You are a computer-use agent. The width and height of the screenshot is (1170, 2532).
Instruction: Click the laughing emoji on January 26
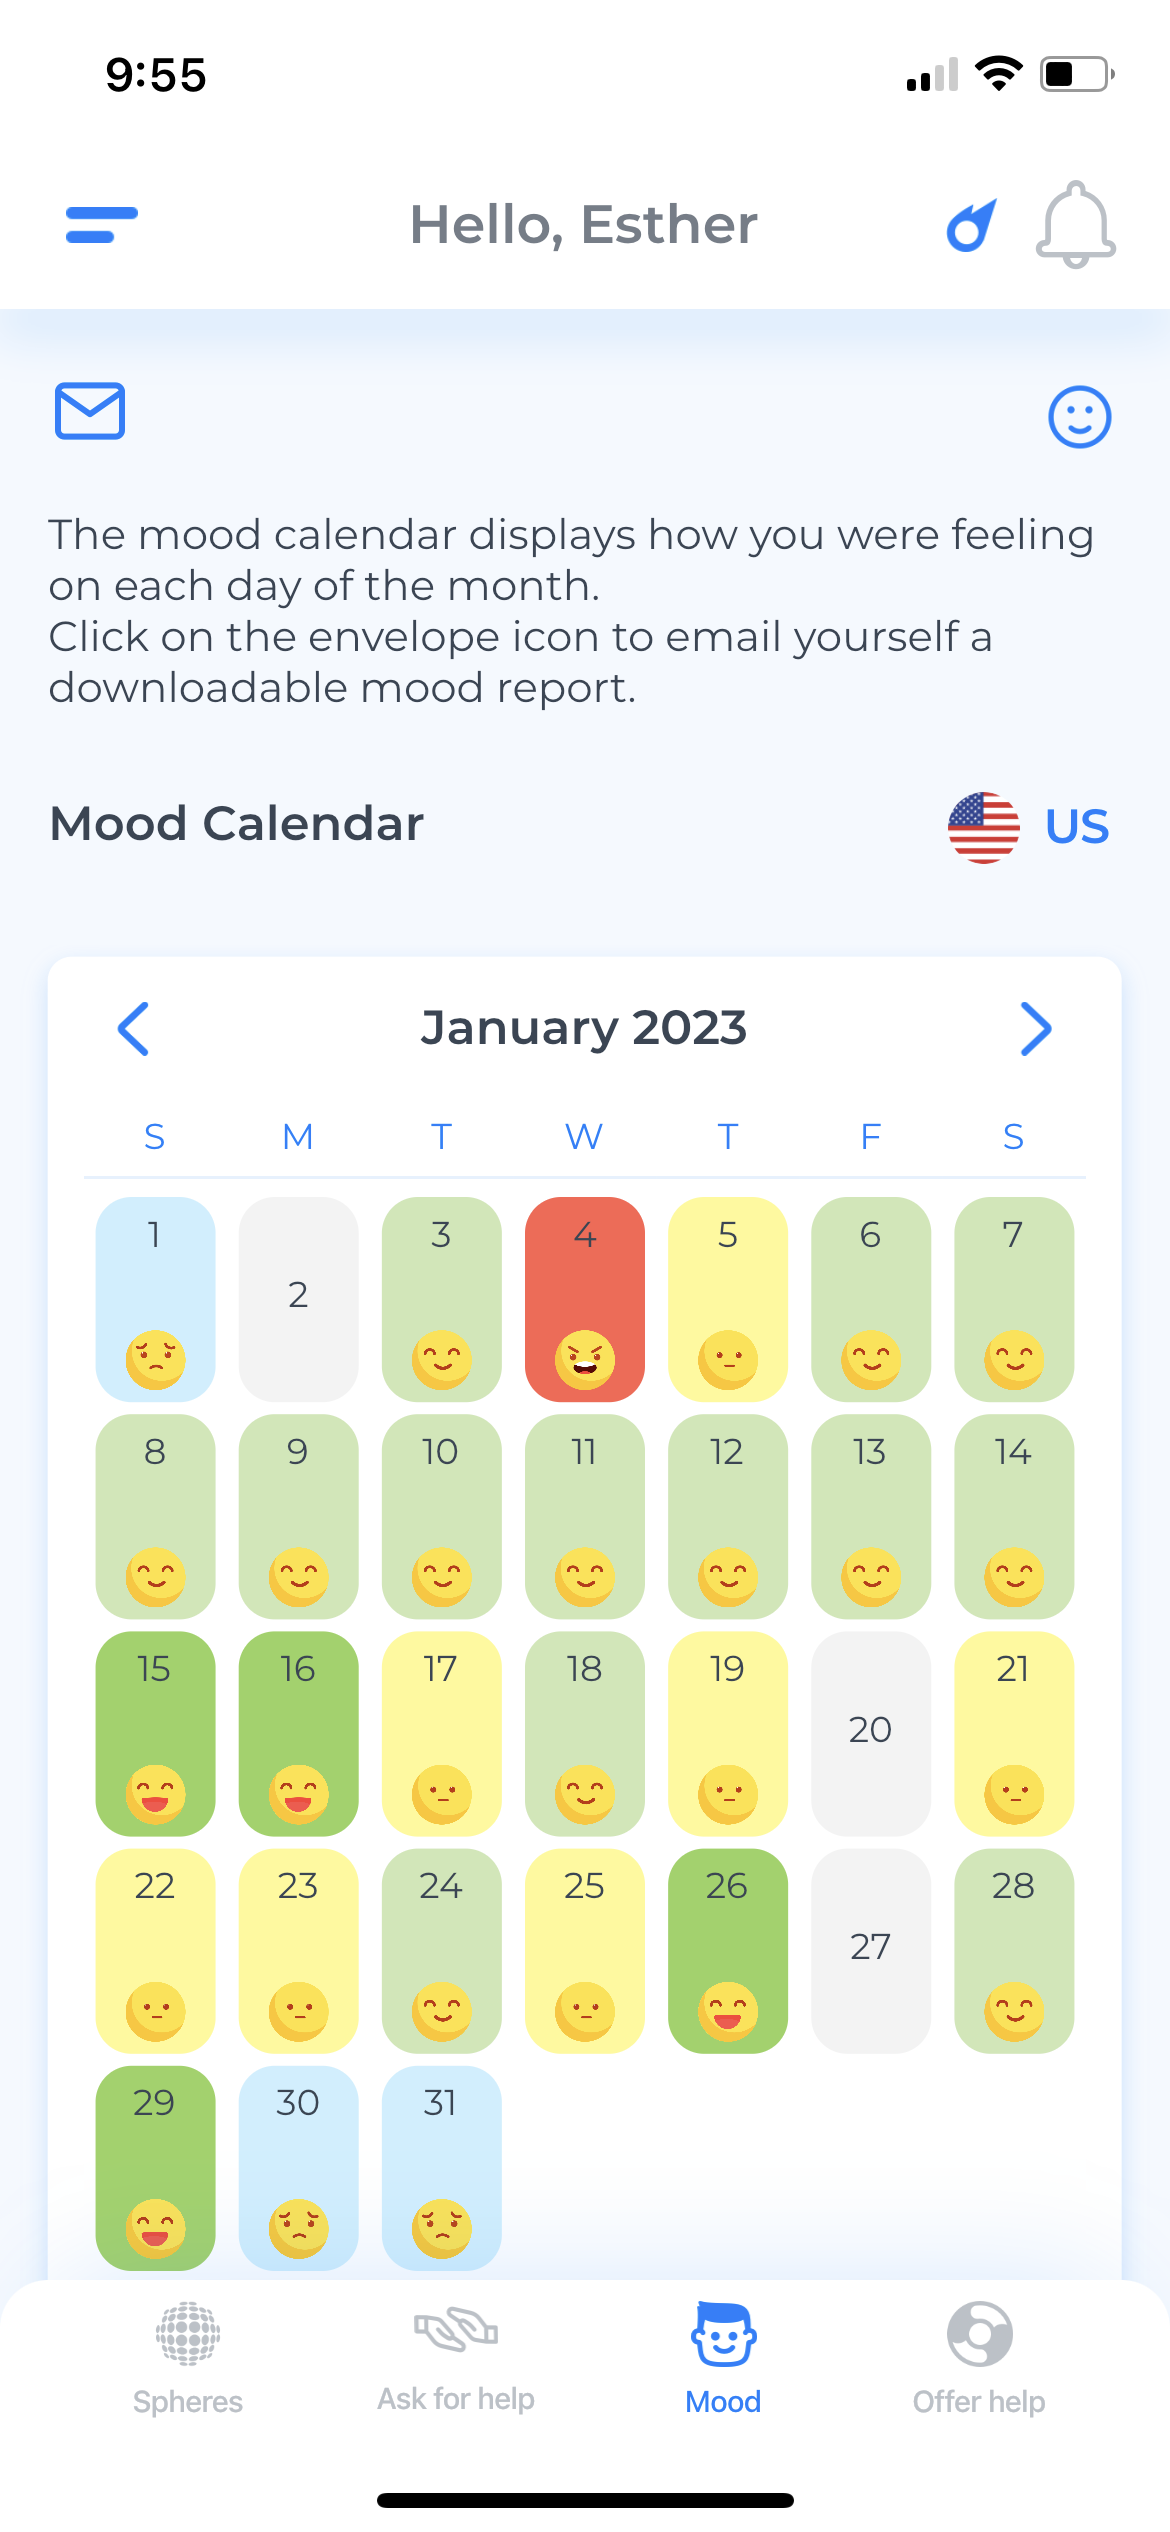tap(728, 2011)
